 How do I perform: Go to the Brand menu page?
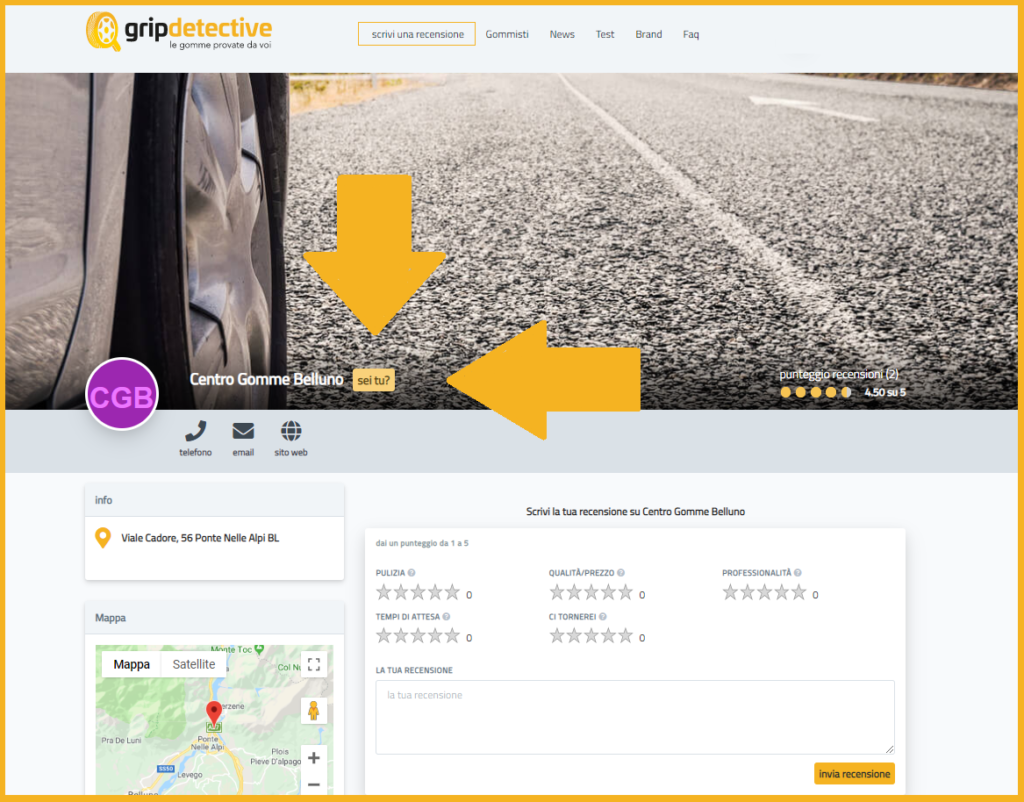(x=648, y=34)
